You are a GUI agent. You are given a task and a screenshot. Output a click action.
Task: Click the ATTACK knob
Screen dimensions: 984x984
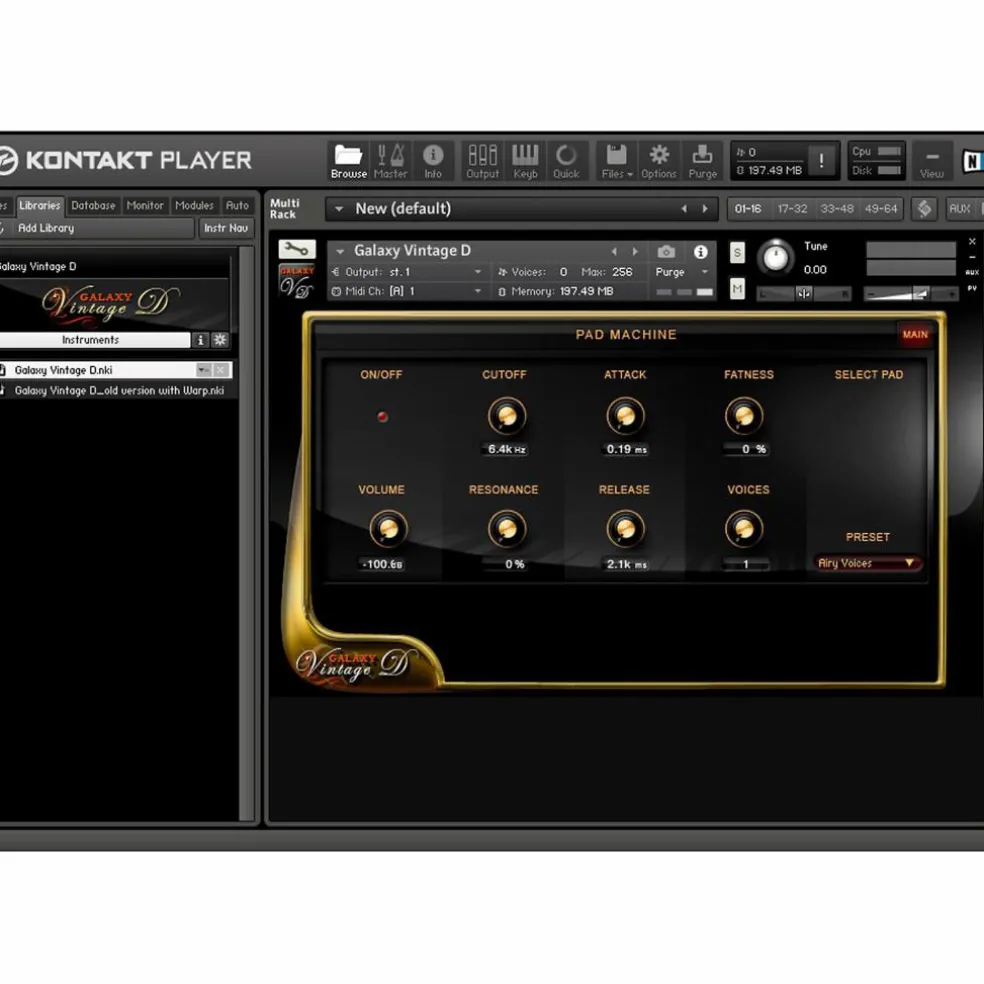tap(626, 416)
